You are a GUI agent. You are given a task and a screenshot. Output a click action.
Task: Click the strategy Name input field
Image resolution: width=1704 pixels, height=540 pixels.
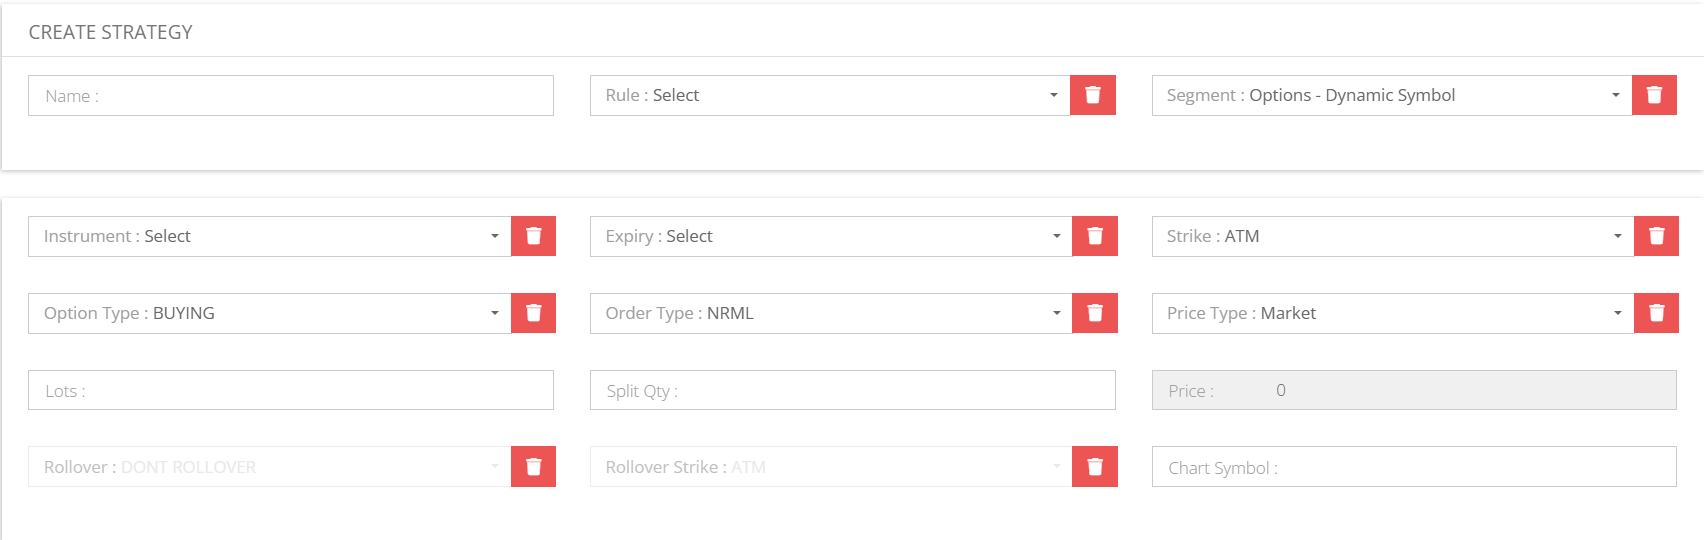291,96
